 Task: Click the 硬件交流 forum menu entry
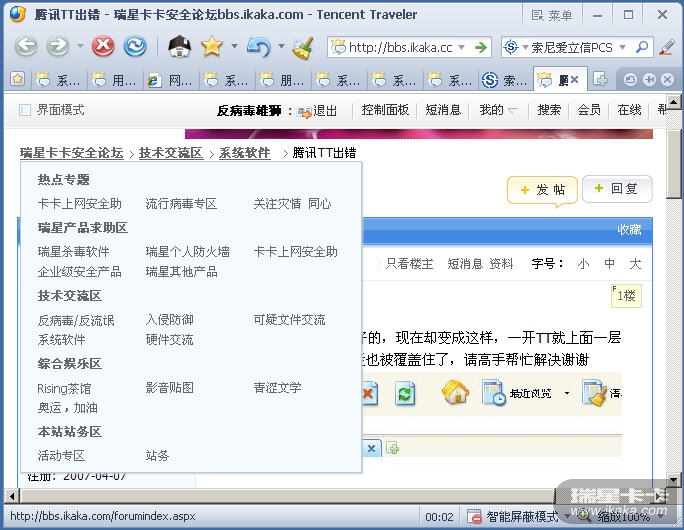click(170, 339)
